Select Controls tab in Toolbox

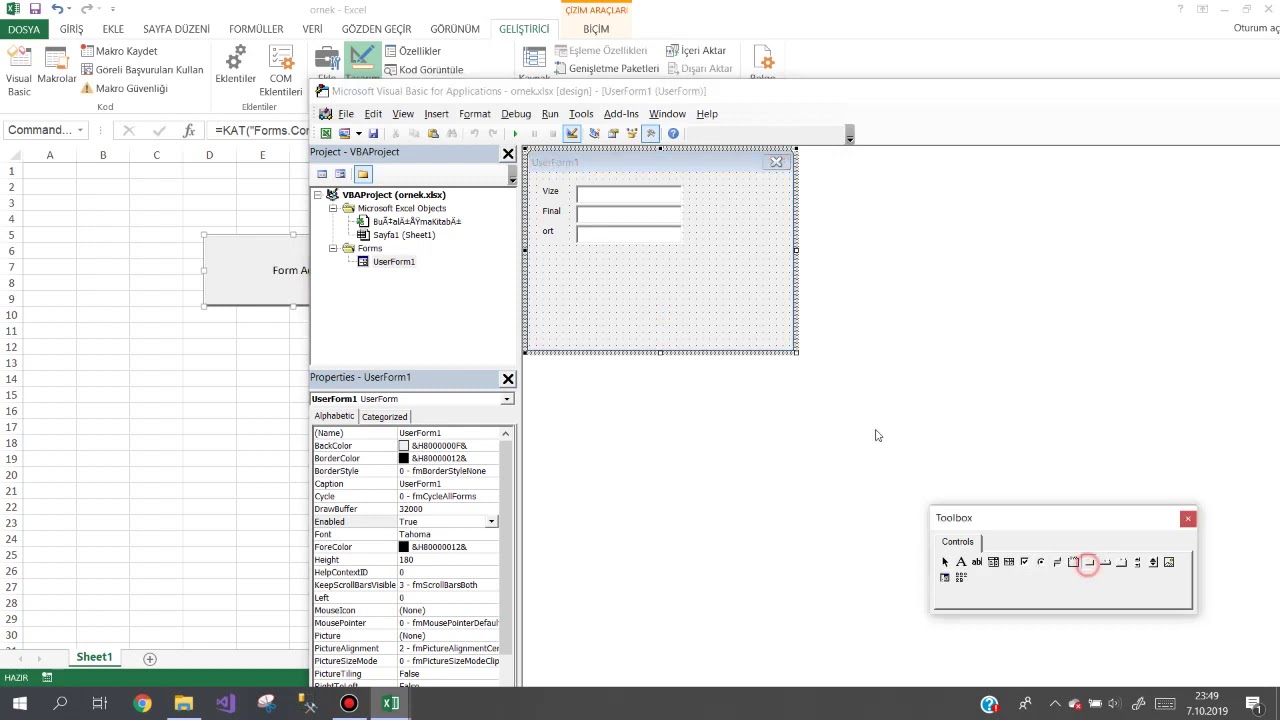click(957, 542)
